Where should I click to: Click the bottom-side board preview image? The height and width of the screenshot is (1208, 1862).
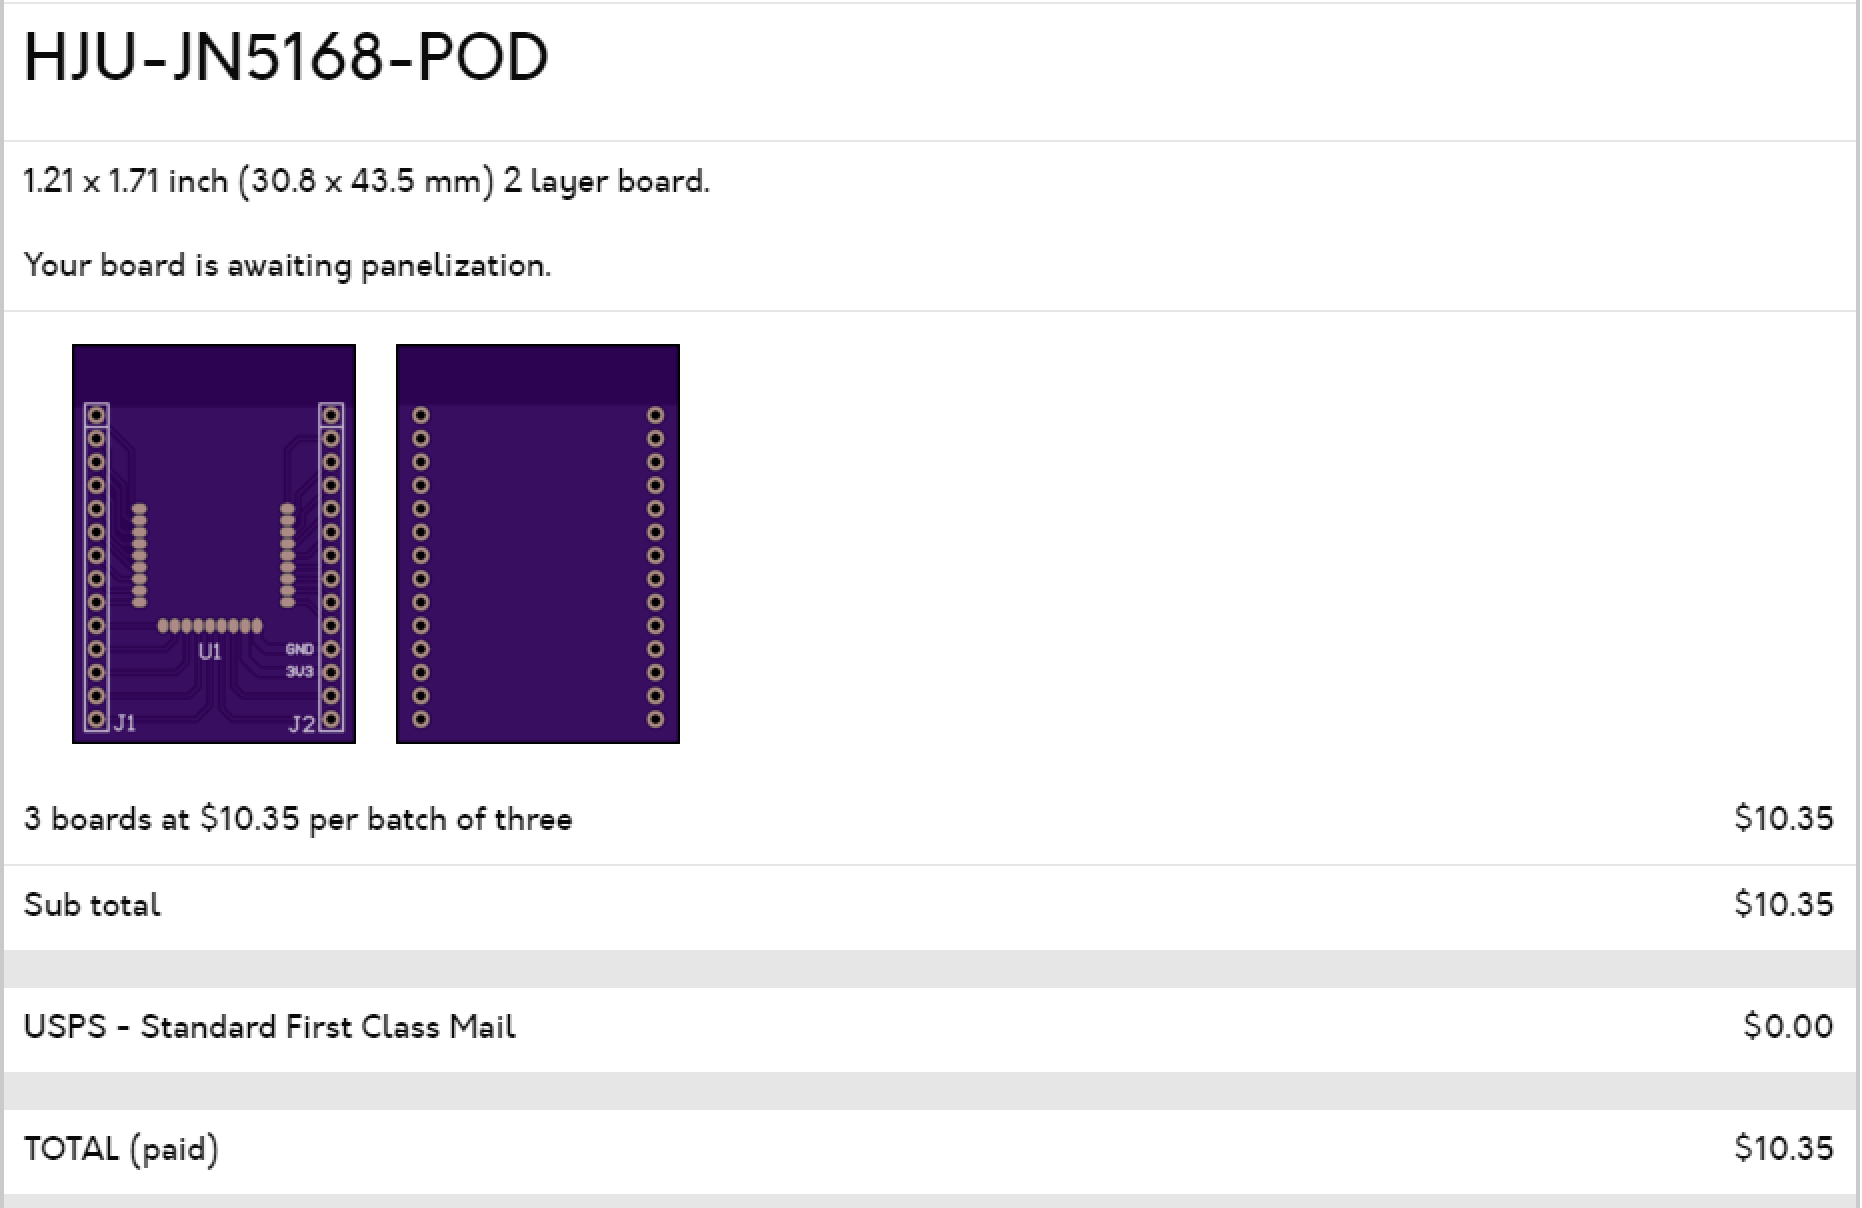(x=537, y=543)
